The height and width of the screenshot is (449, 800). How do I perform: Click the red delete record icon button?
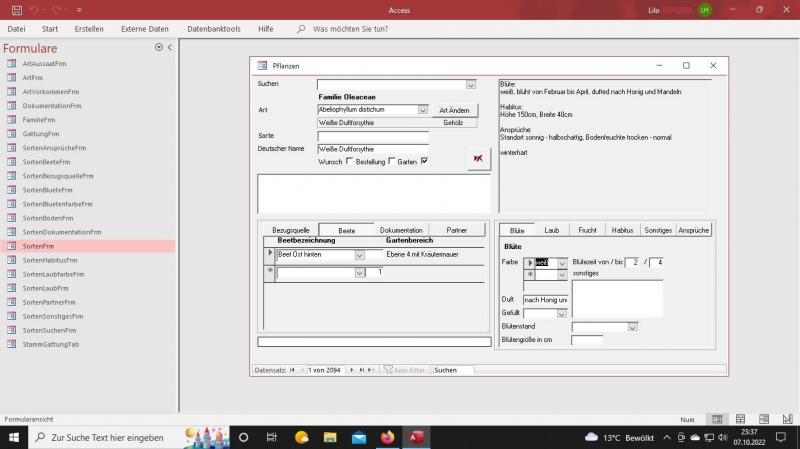pos(478,158)
